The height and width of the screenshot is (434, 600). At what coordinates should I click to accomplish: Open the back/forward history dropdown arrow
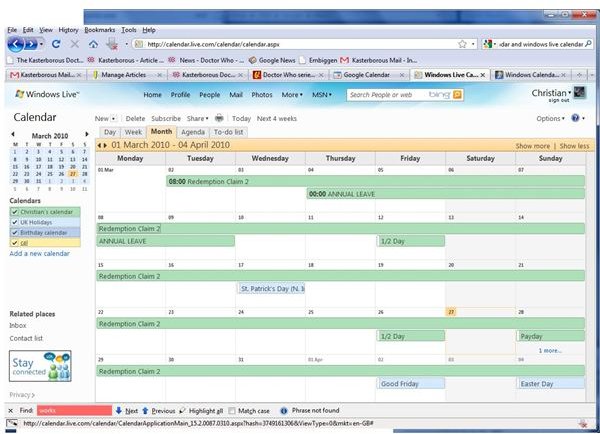41,44
